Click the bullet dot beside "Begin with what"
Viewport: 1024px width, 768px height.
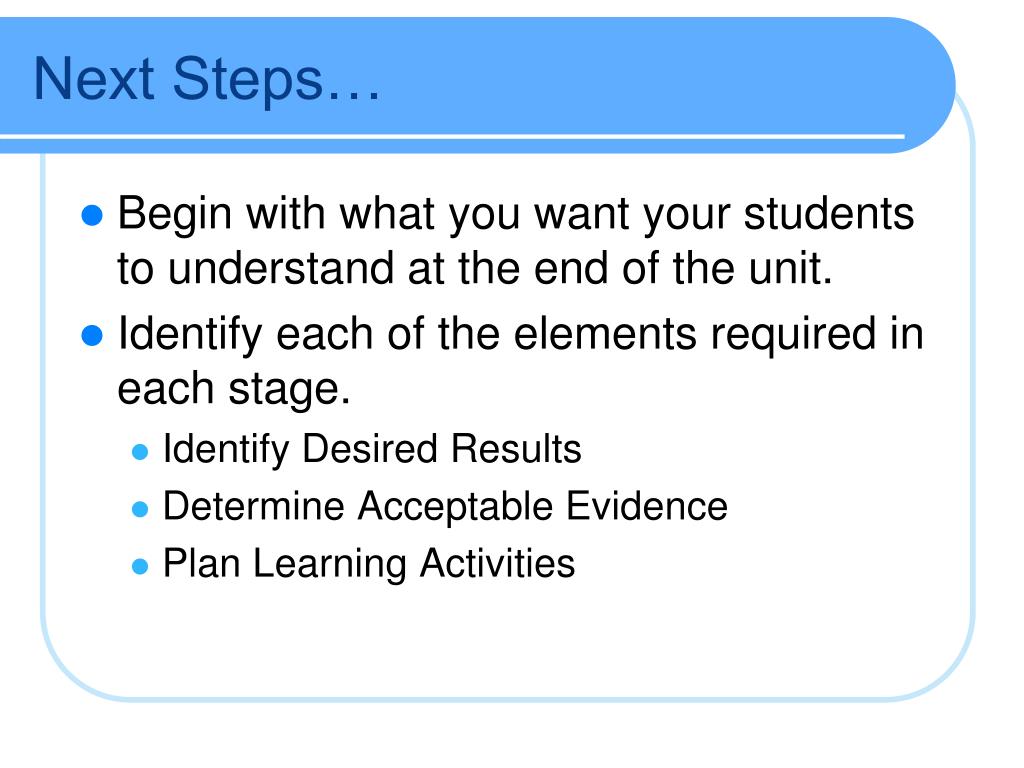click(92, 215)
